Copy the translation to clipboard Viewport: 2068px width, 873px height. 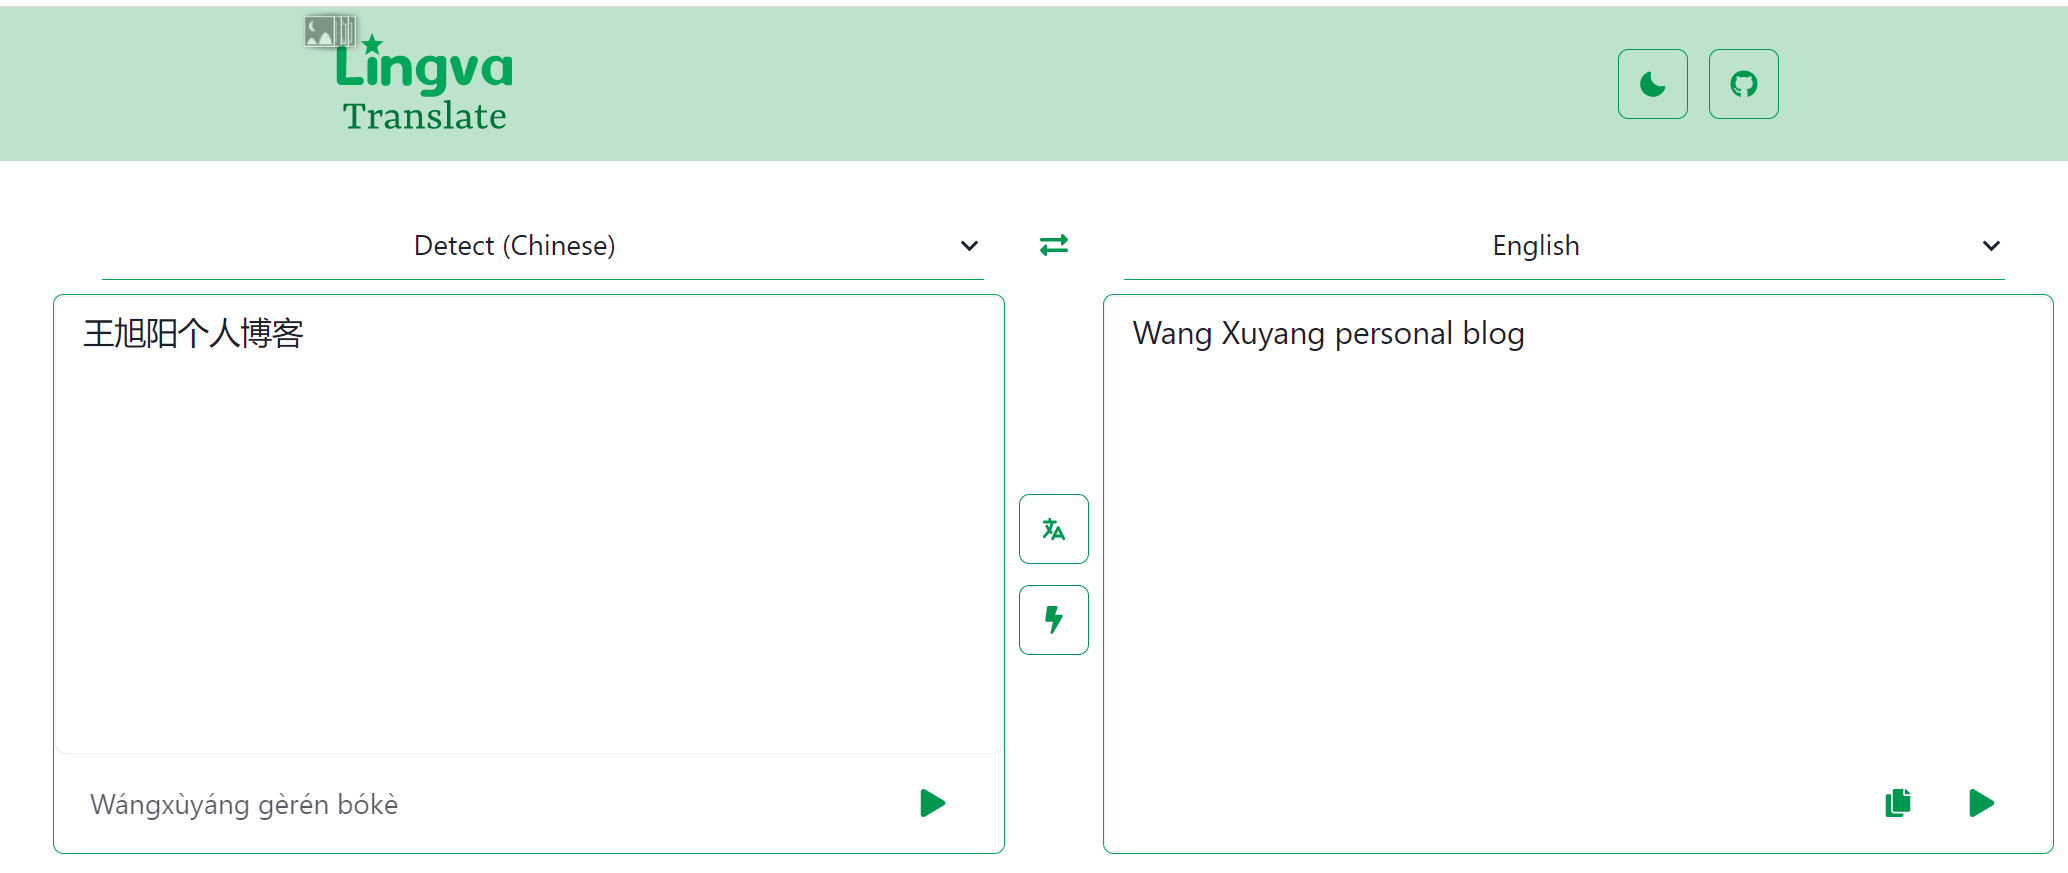click(1897, 803)
